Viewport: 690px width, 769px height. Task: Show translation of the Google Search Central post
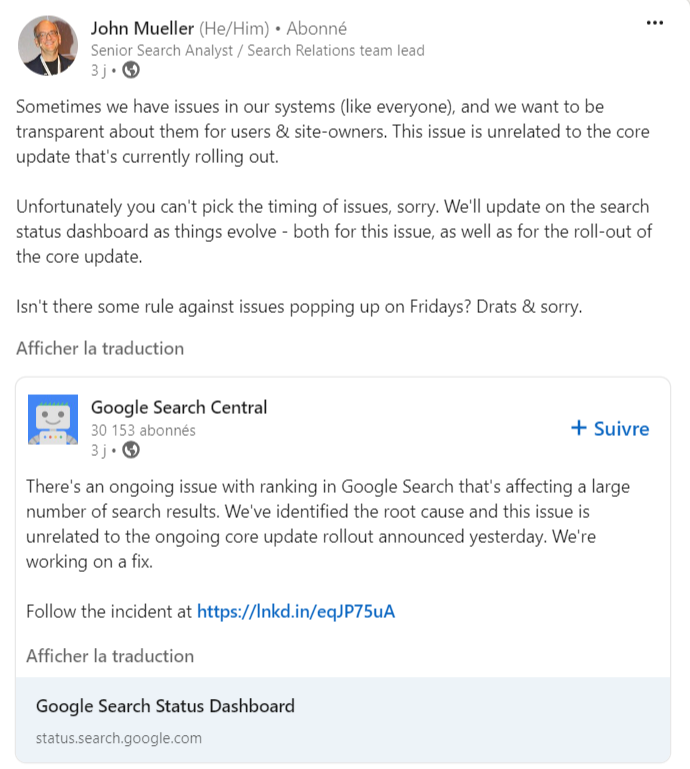pos(110,656)
